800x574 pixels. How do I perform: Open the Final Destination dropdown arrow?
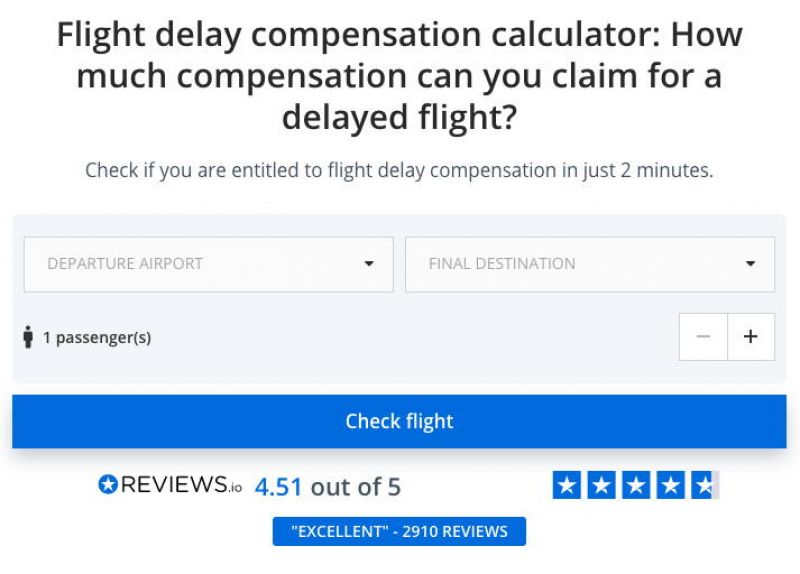pyautogui.click(x=750, y=264)
